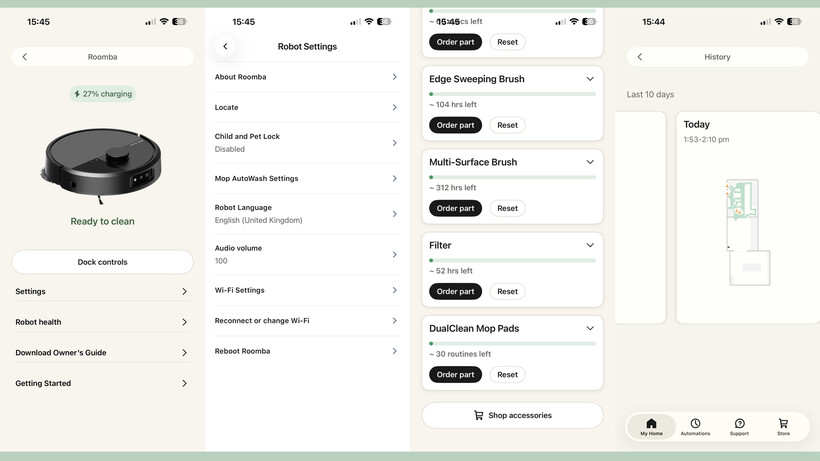Tap the Shop accessories button
Image resolution: width=820 pixels, height=461 pixels.
click(x=512, y=415)
